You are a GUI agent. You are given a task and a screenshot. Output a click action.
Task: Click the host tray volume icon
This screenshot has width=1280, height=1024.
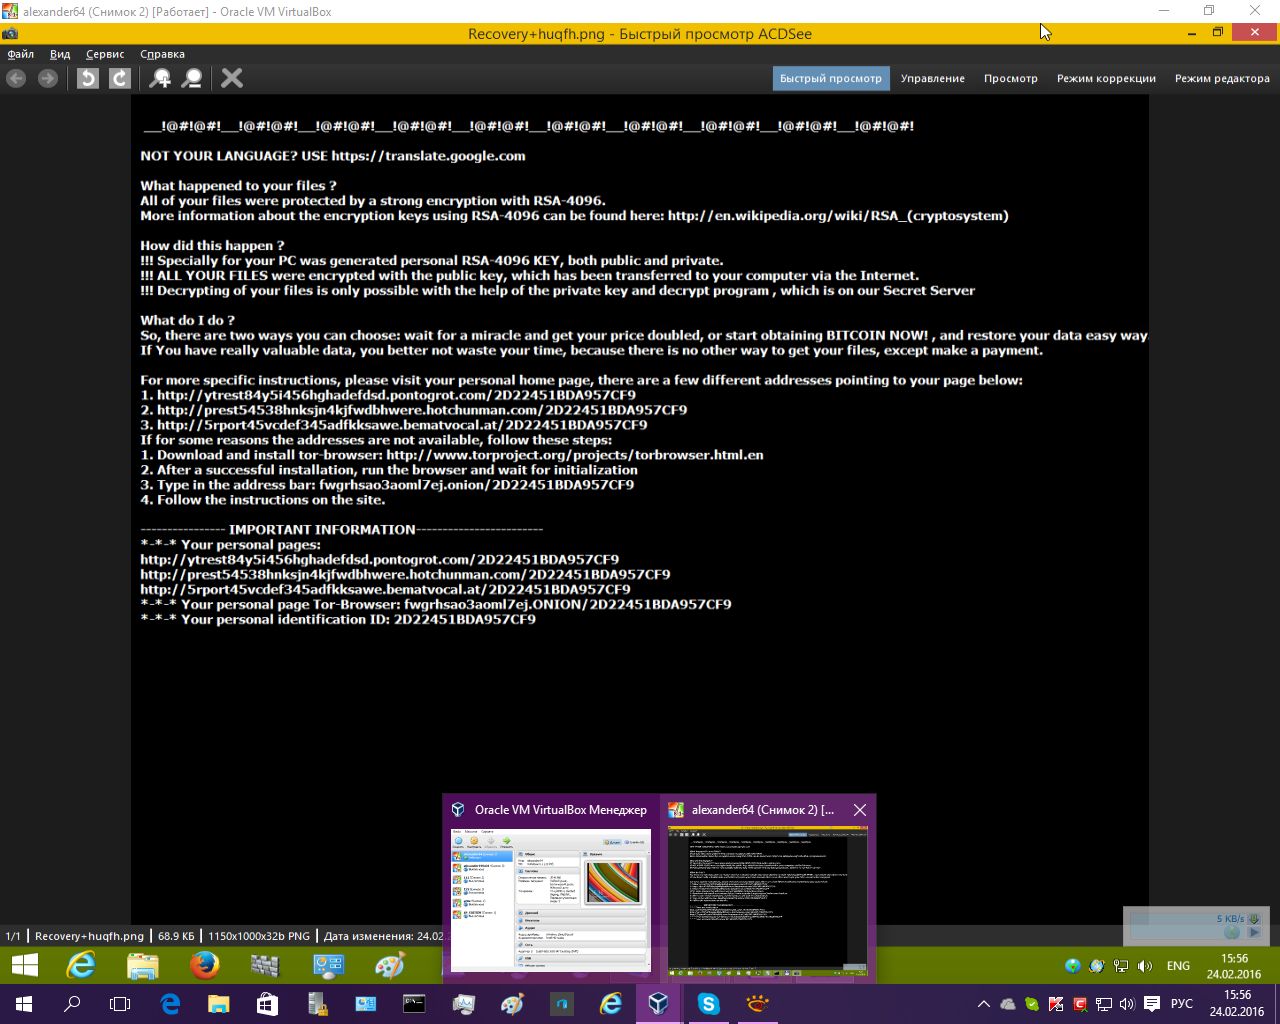click(1127, 1004)
